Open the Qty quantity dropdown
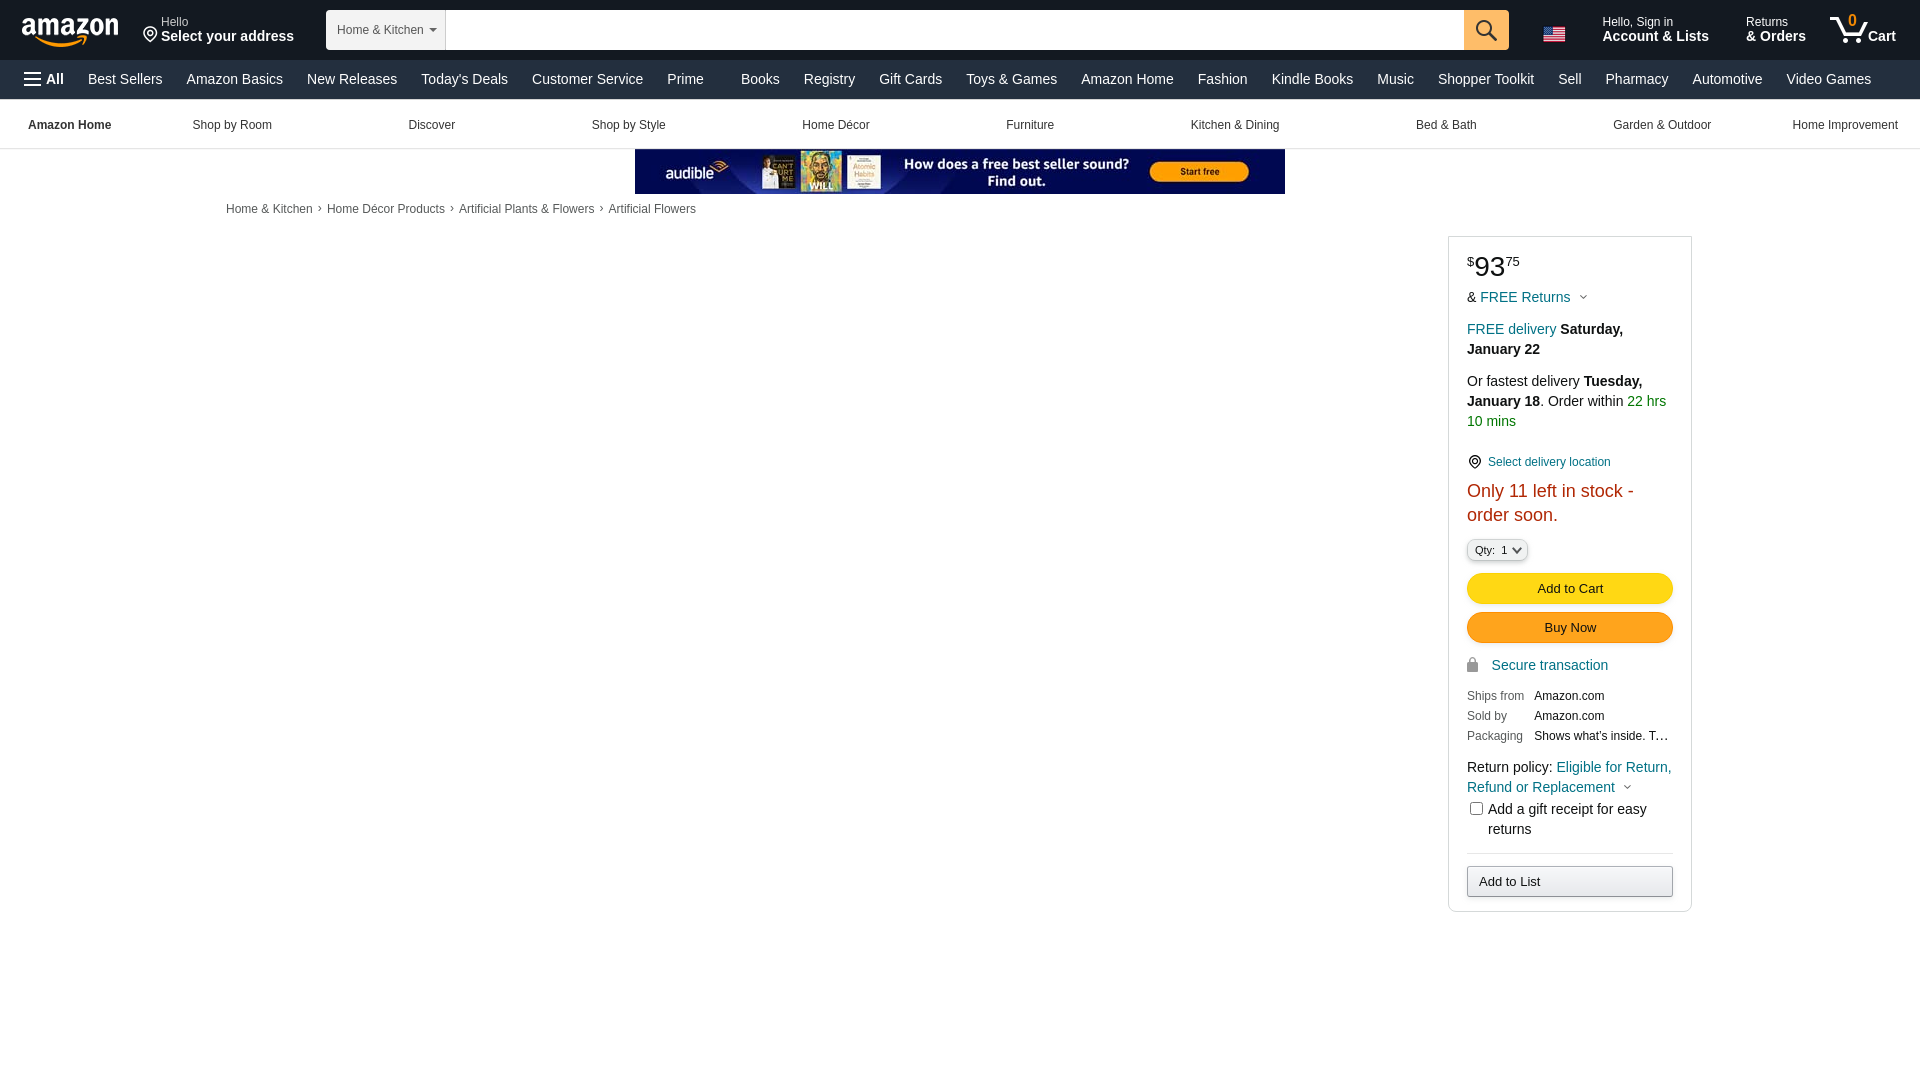 (x=1497, y=550)
